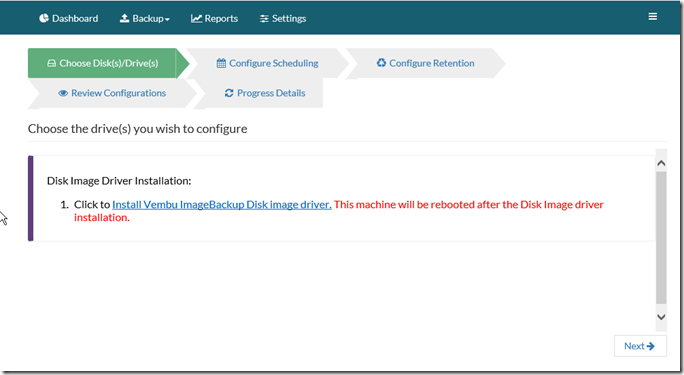Click the Reports chart icon
Screen dimensions: 684x375
(196, 18)
